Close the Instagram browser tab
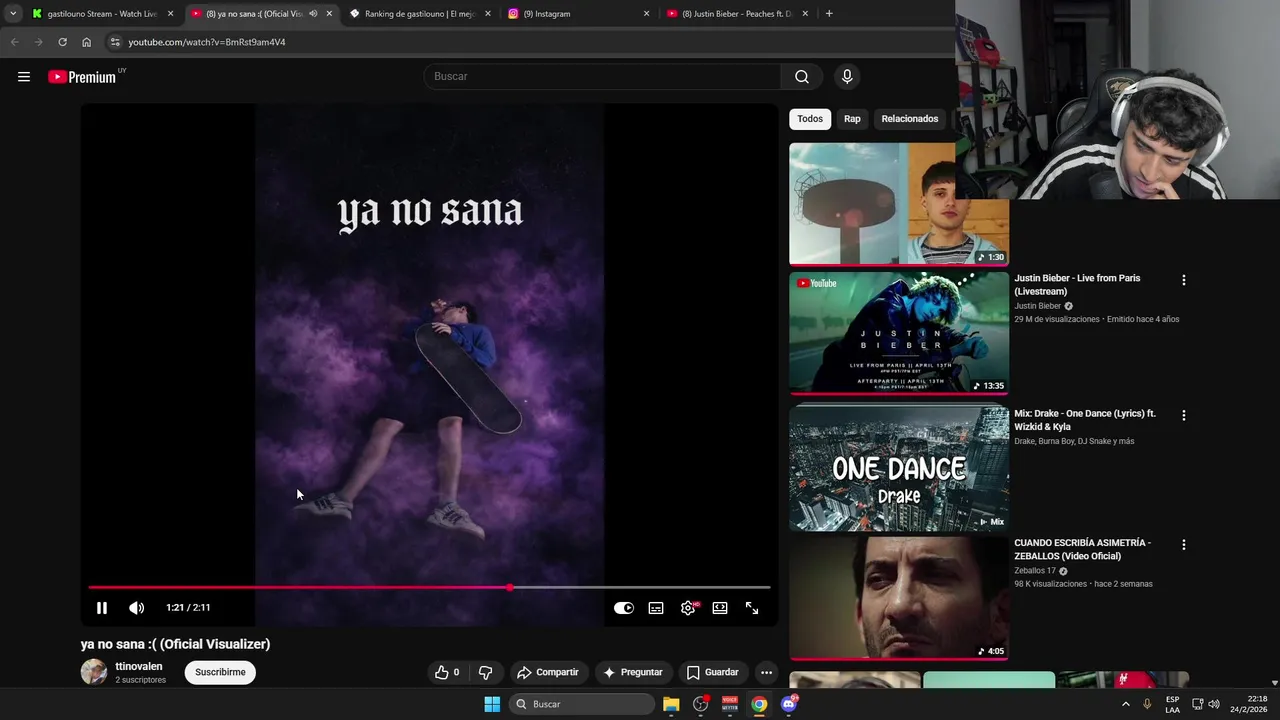The image size is (1280, 720). [x=646, y=14]
